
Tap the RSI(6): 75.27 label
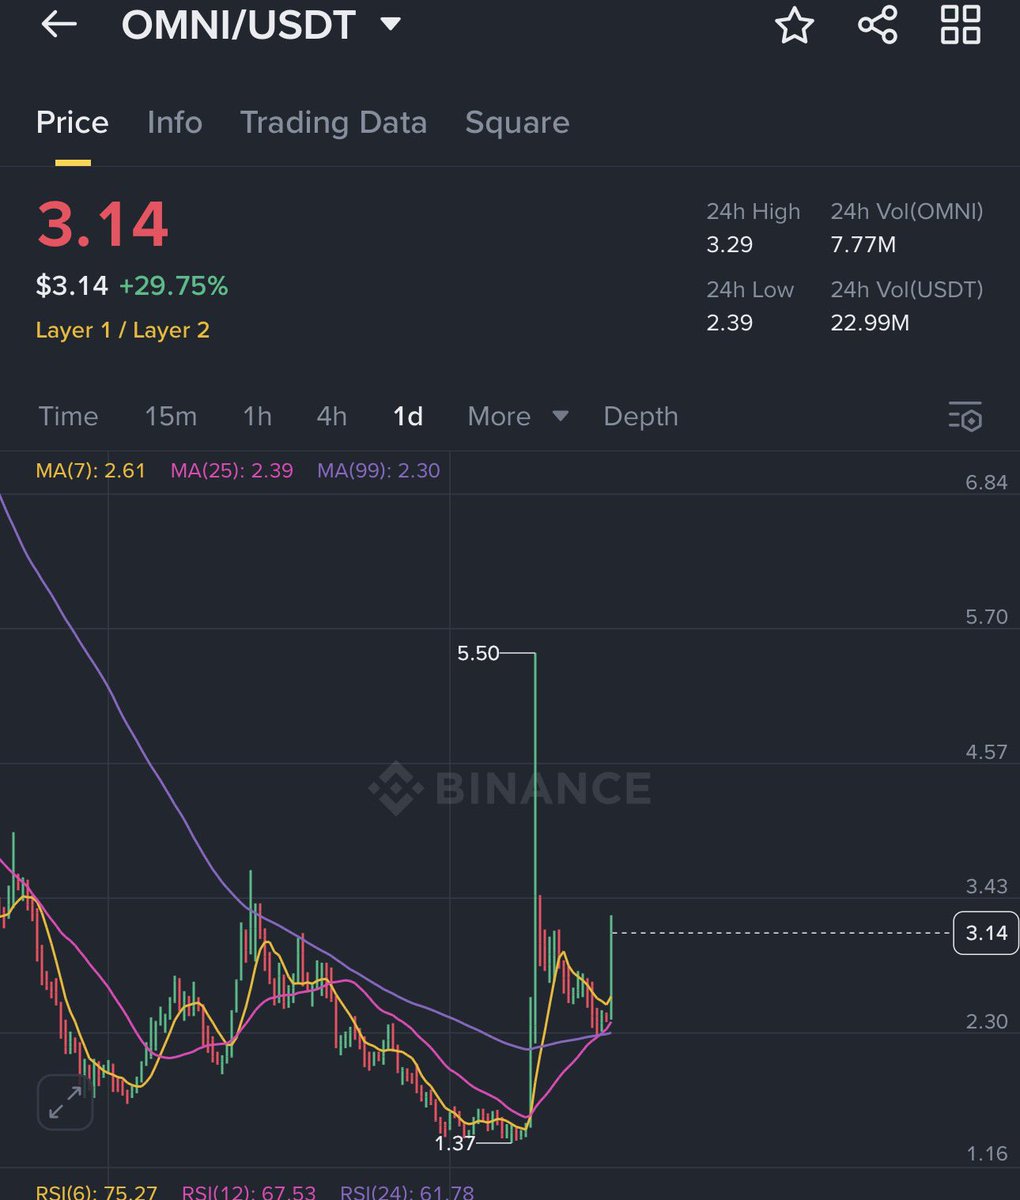tap(97, 1192)
